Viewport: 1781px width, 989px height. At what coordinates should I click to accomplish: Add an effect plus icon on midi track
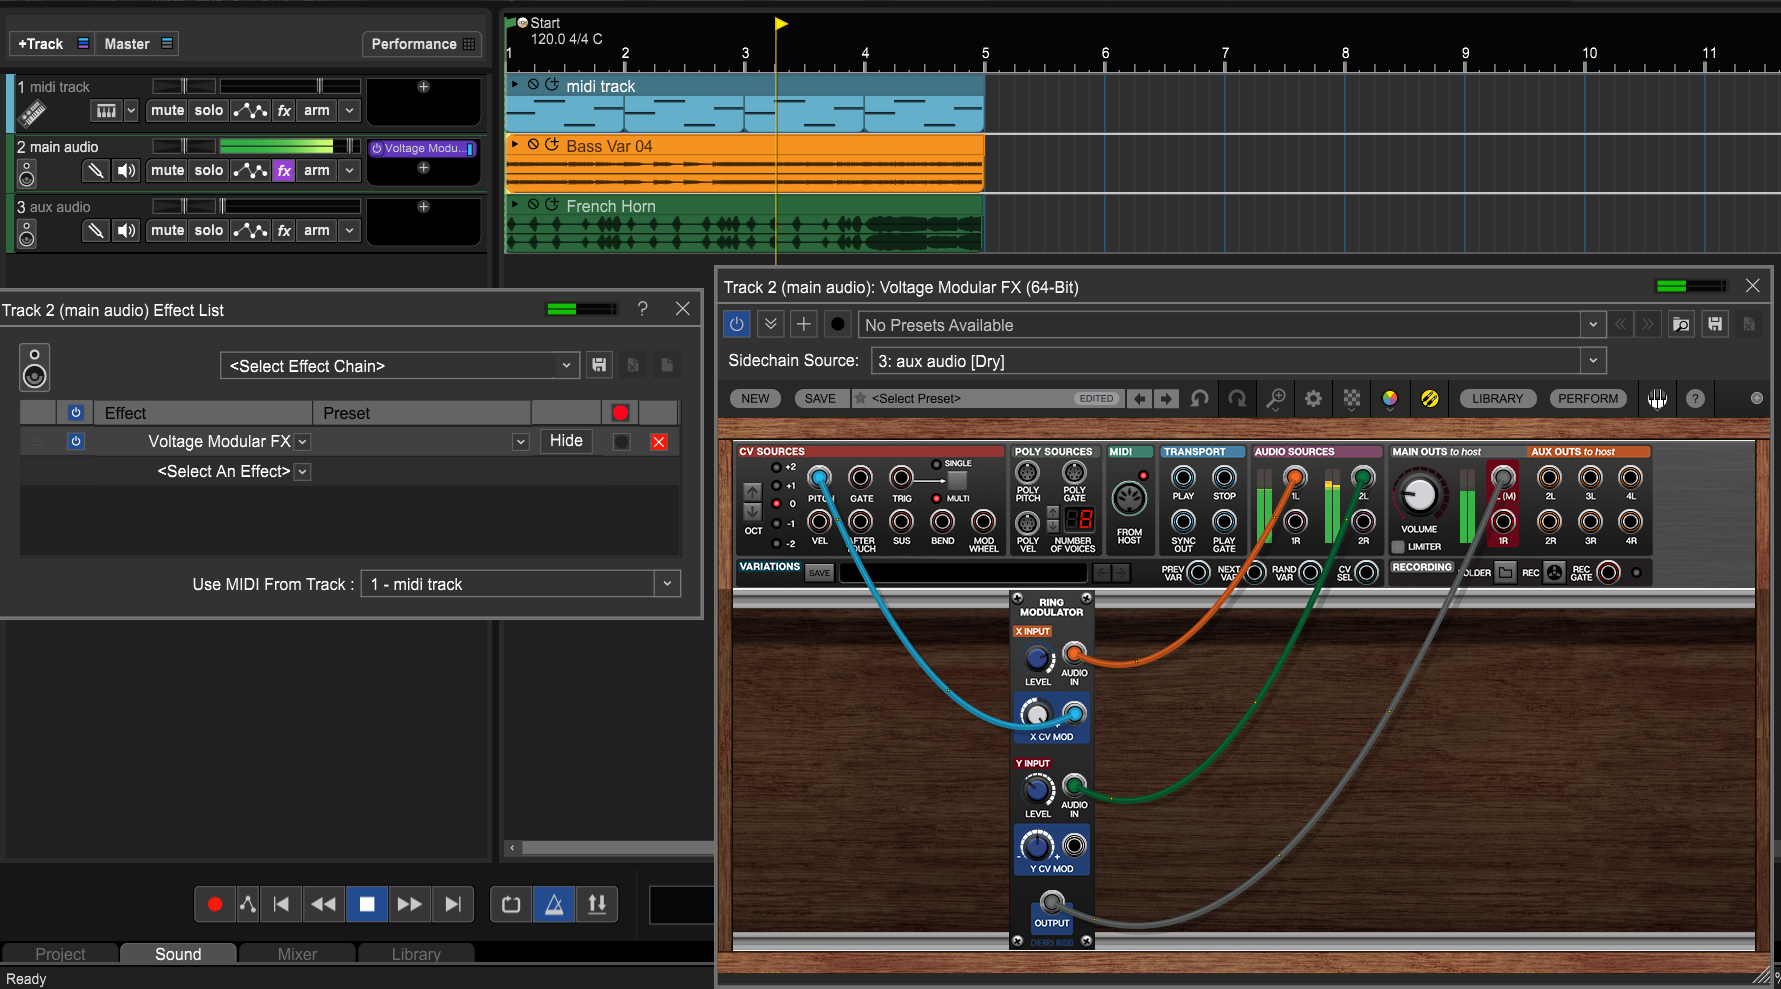click(x=423, y=87)
